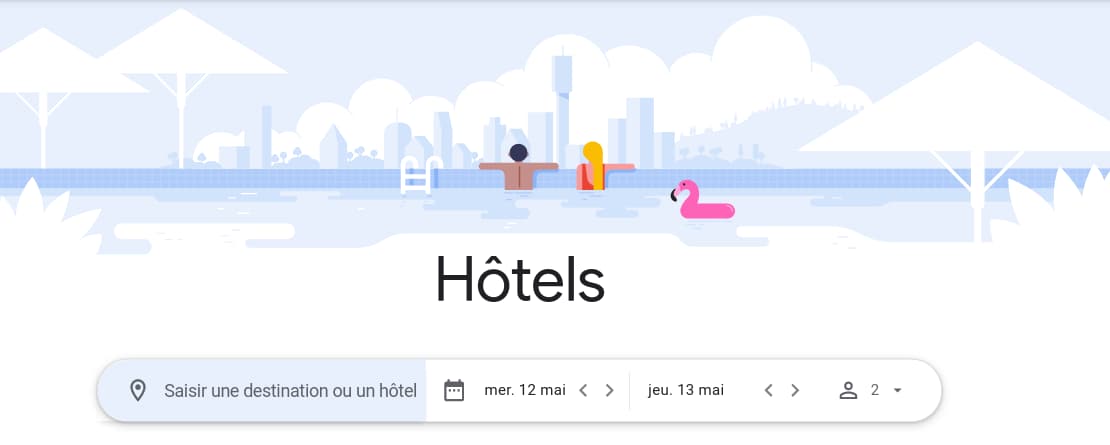Expand the travelers dropdown arrow
The image size is (1110, 445).
(898, 391)
